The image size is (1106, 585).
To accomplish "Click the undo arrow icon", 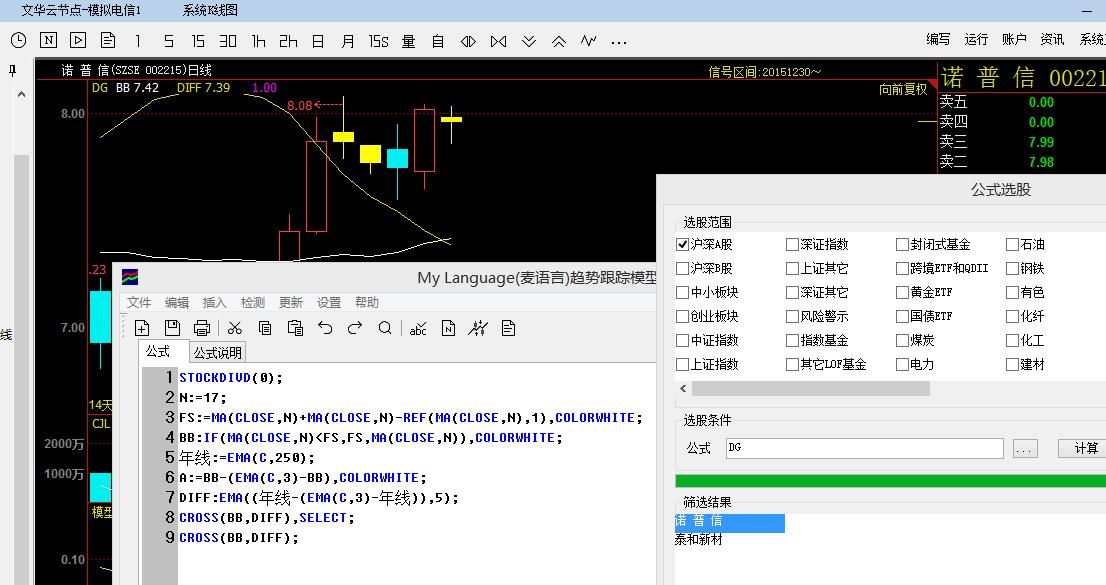I will pos(325,328).
